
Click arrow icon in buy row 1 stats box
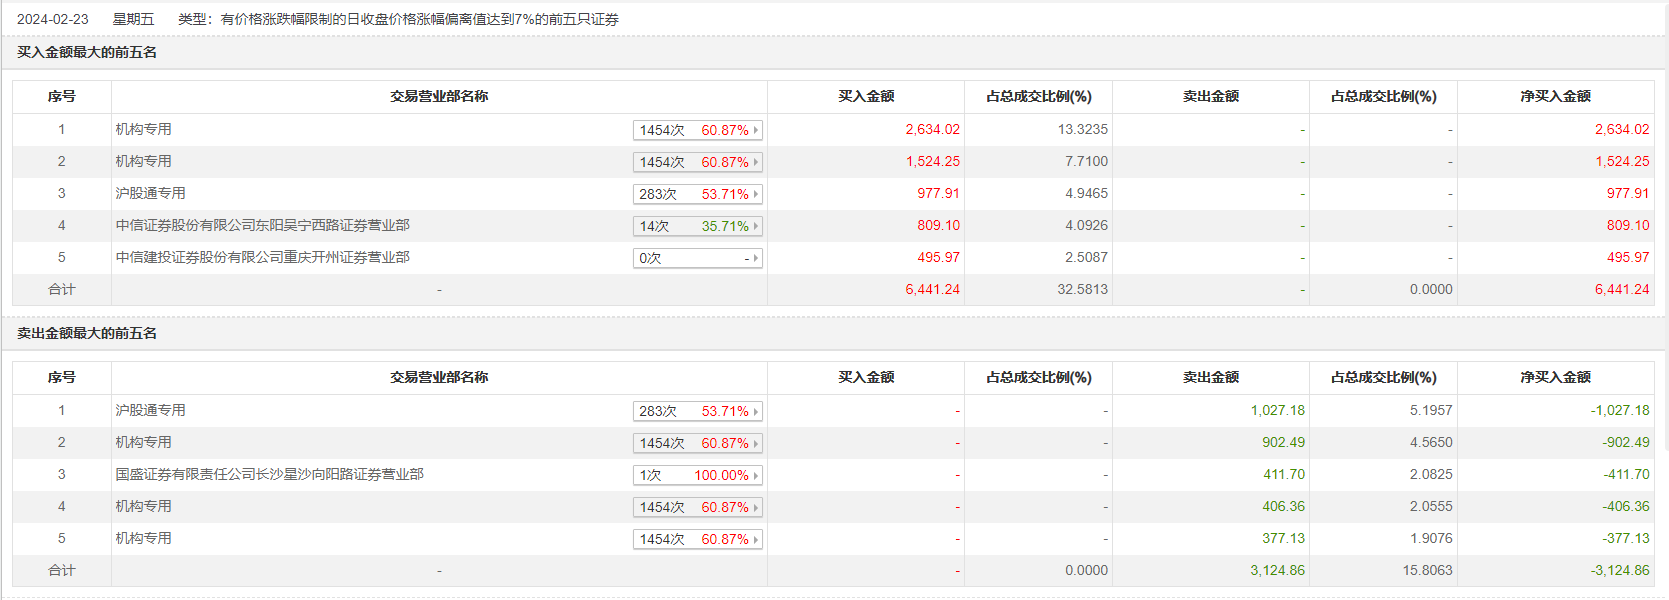(x=756, y=130)
